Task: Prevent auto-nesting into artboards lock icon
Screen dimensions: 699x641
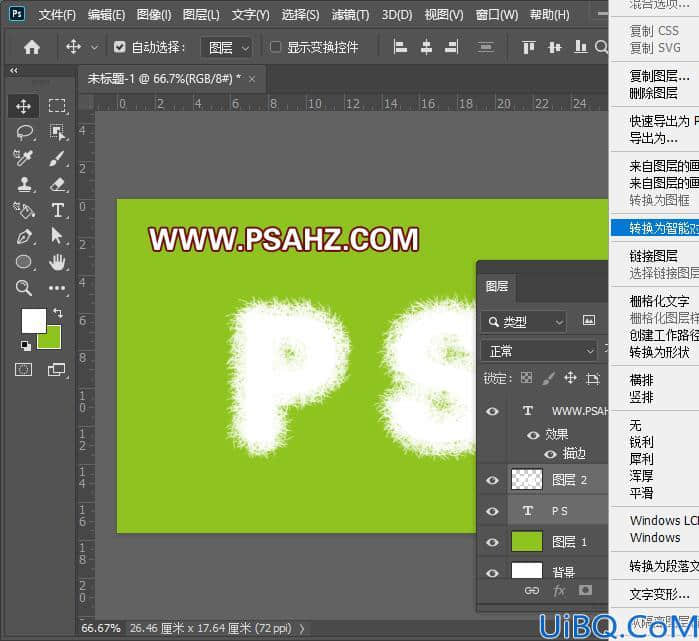Action: click(592, 379)
